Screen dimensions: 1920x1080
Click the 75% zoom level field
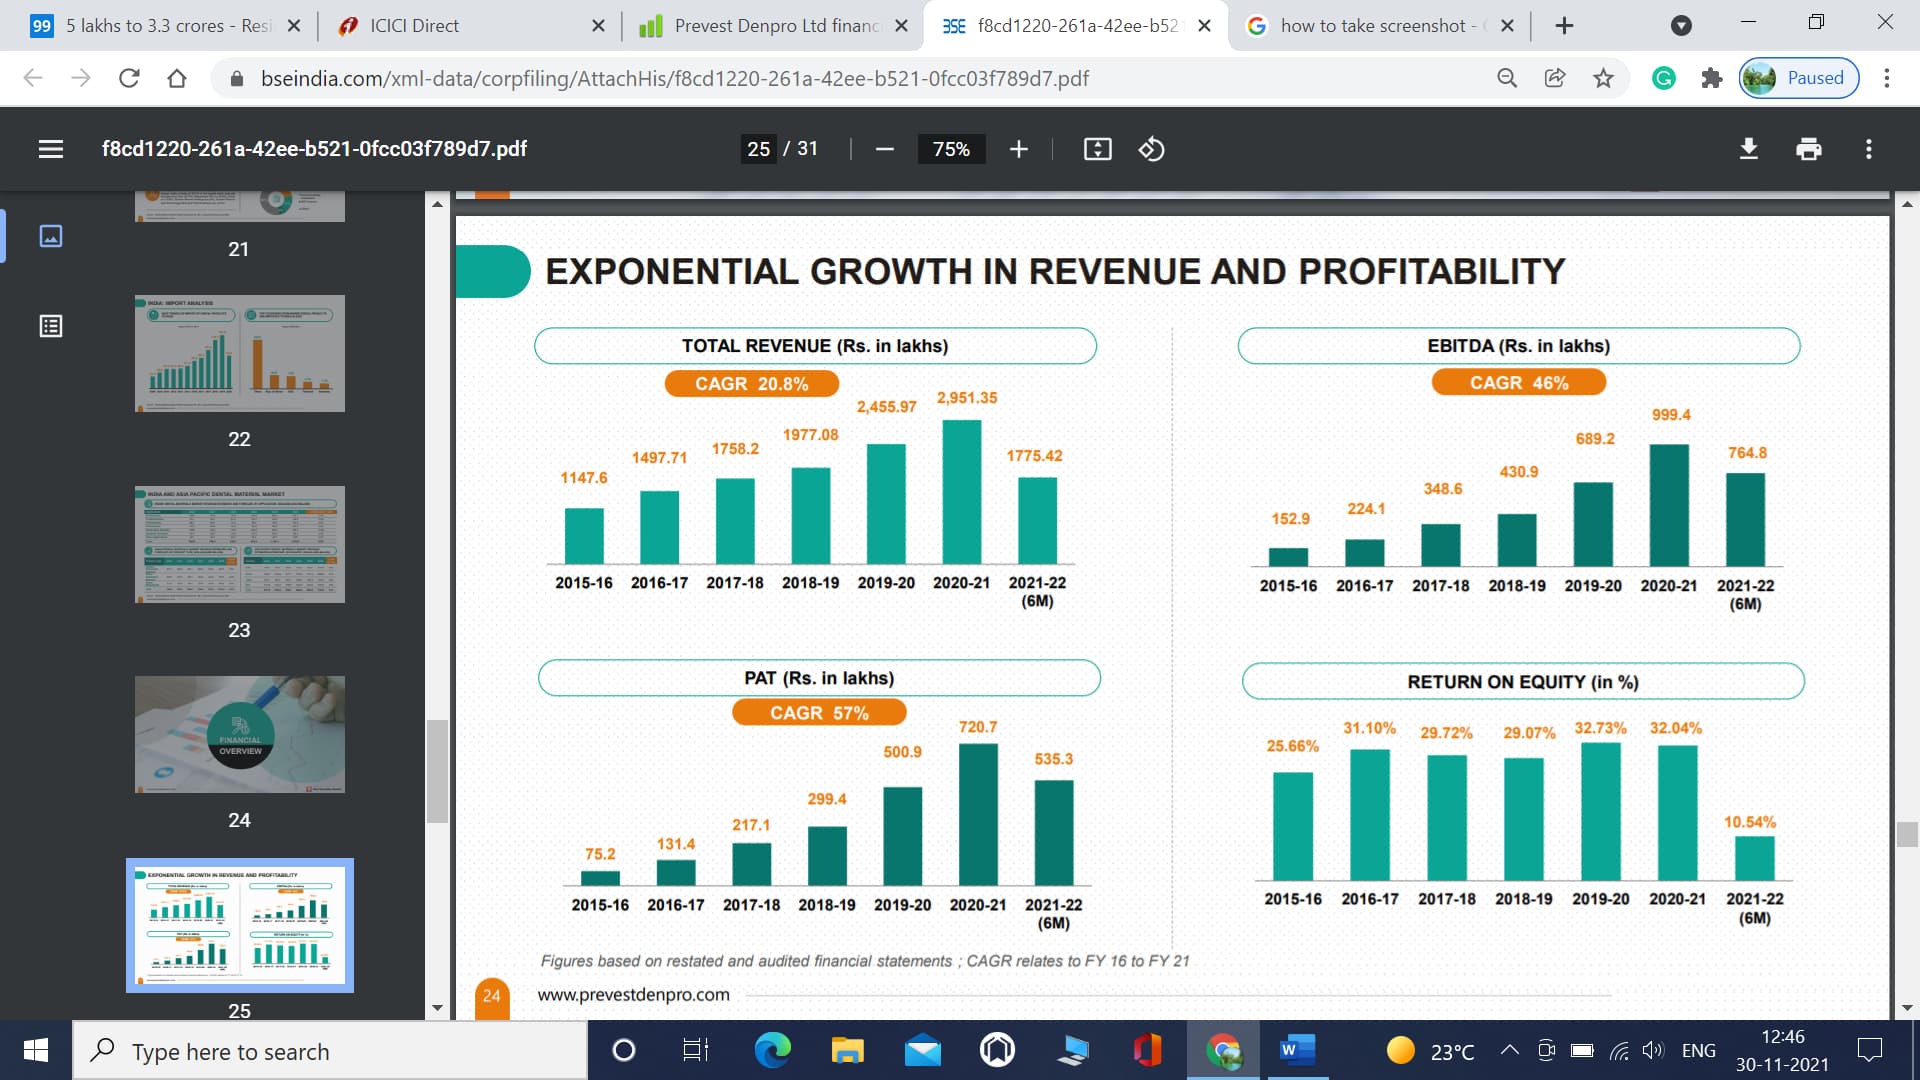click(950, 149)
